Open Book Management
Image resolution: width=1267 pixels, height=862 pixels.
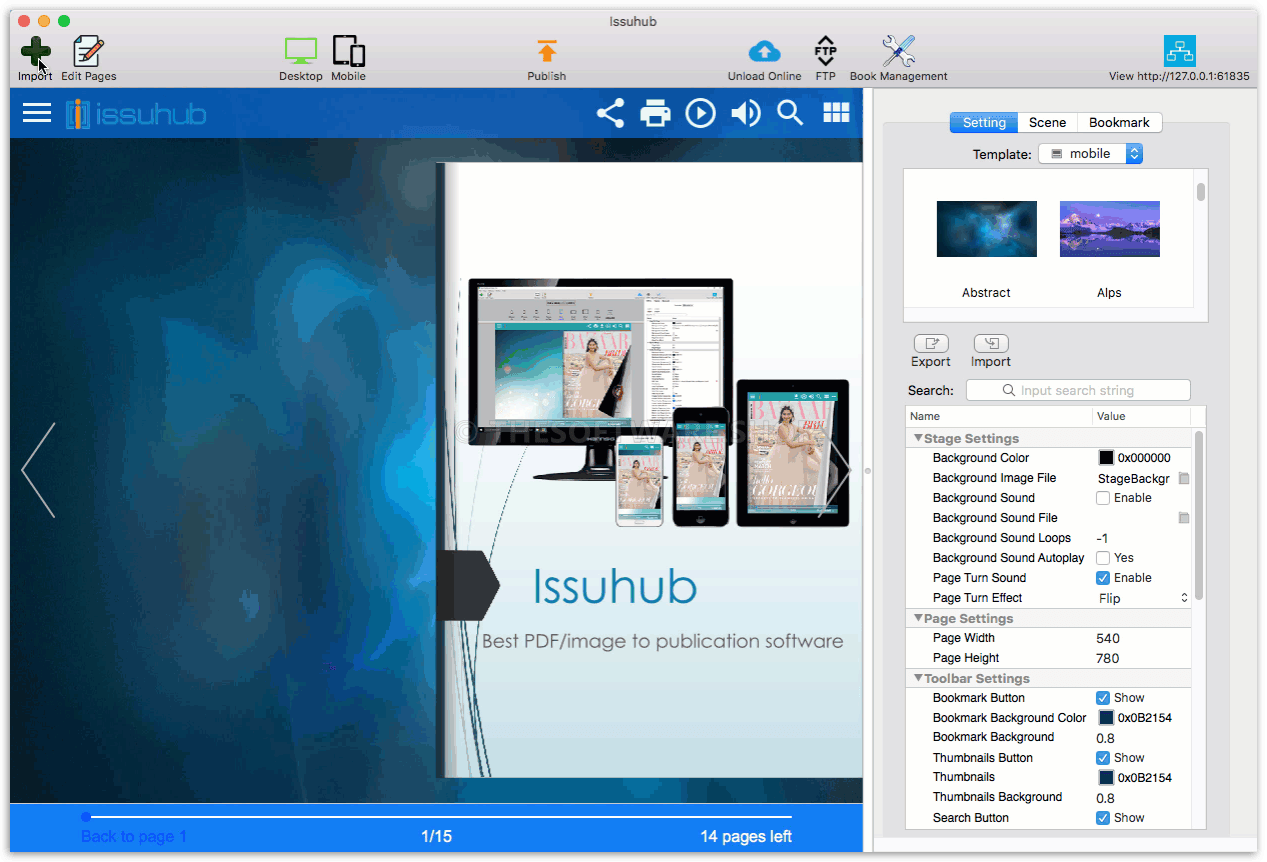click(x=897, y=50)
